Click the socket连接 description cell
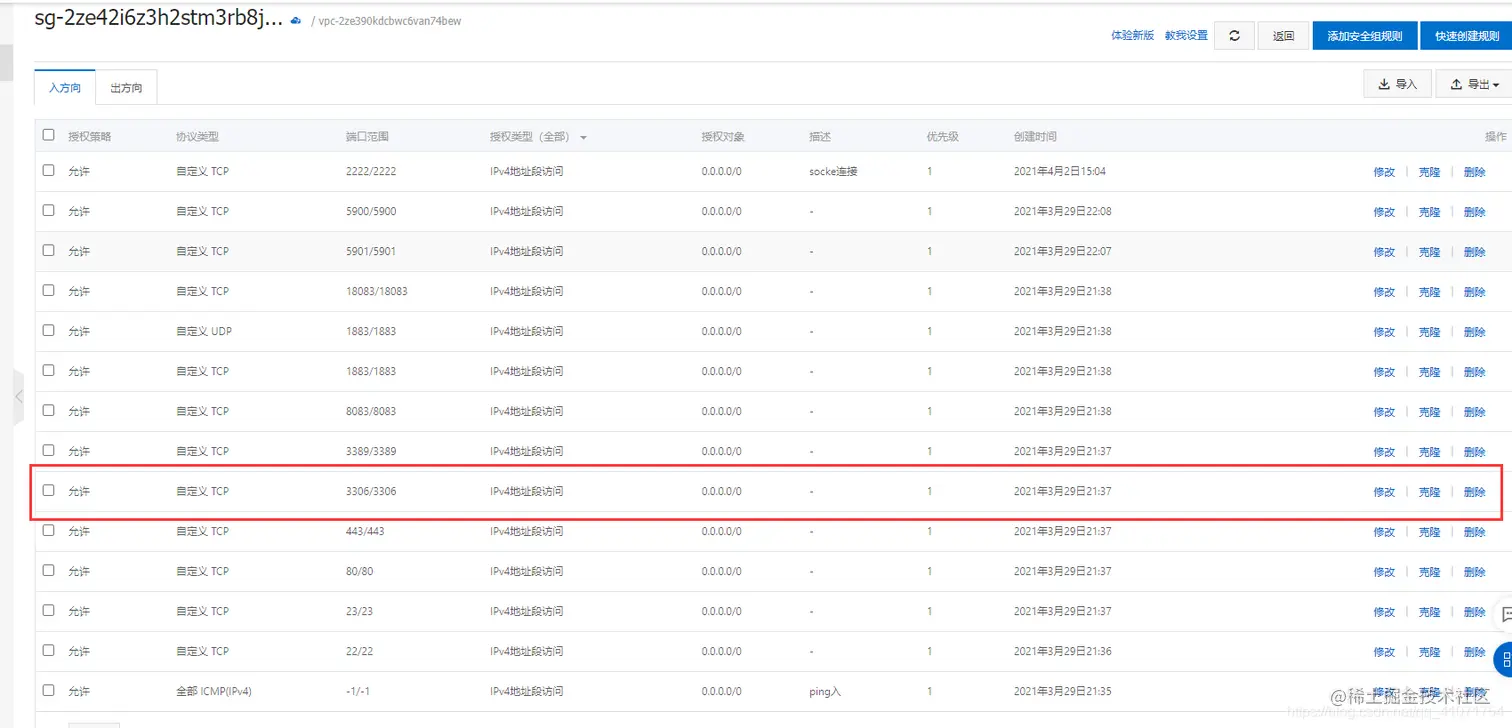 coord(834,171)
